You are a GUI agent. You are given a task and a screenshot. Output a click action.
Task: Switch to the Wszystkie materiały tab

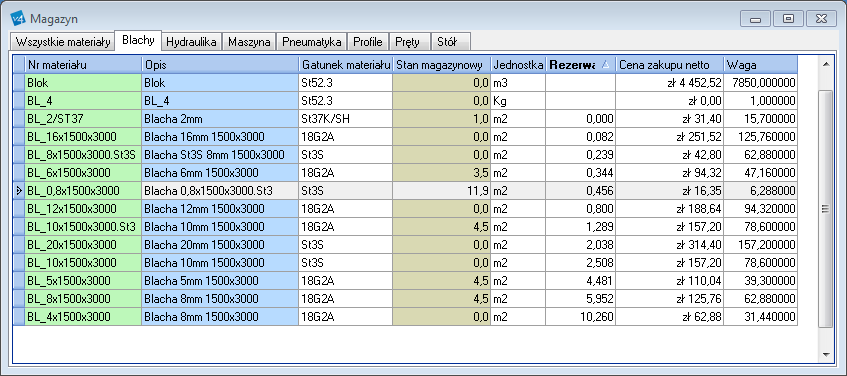coord(63,42)
